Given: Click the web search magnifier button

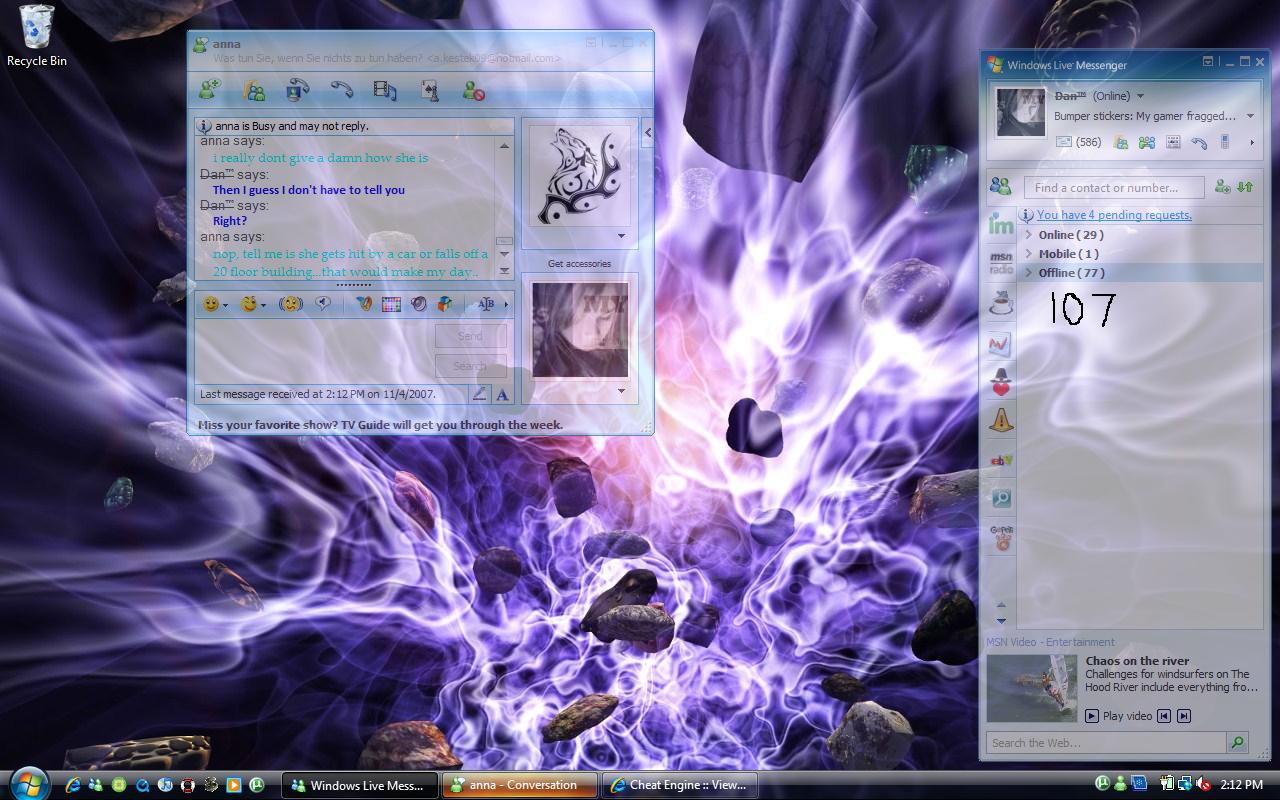Looking at the screenshot, I should pyautogui.click(x=1237, y=743).
